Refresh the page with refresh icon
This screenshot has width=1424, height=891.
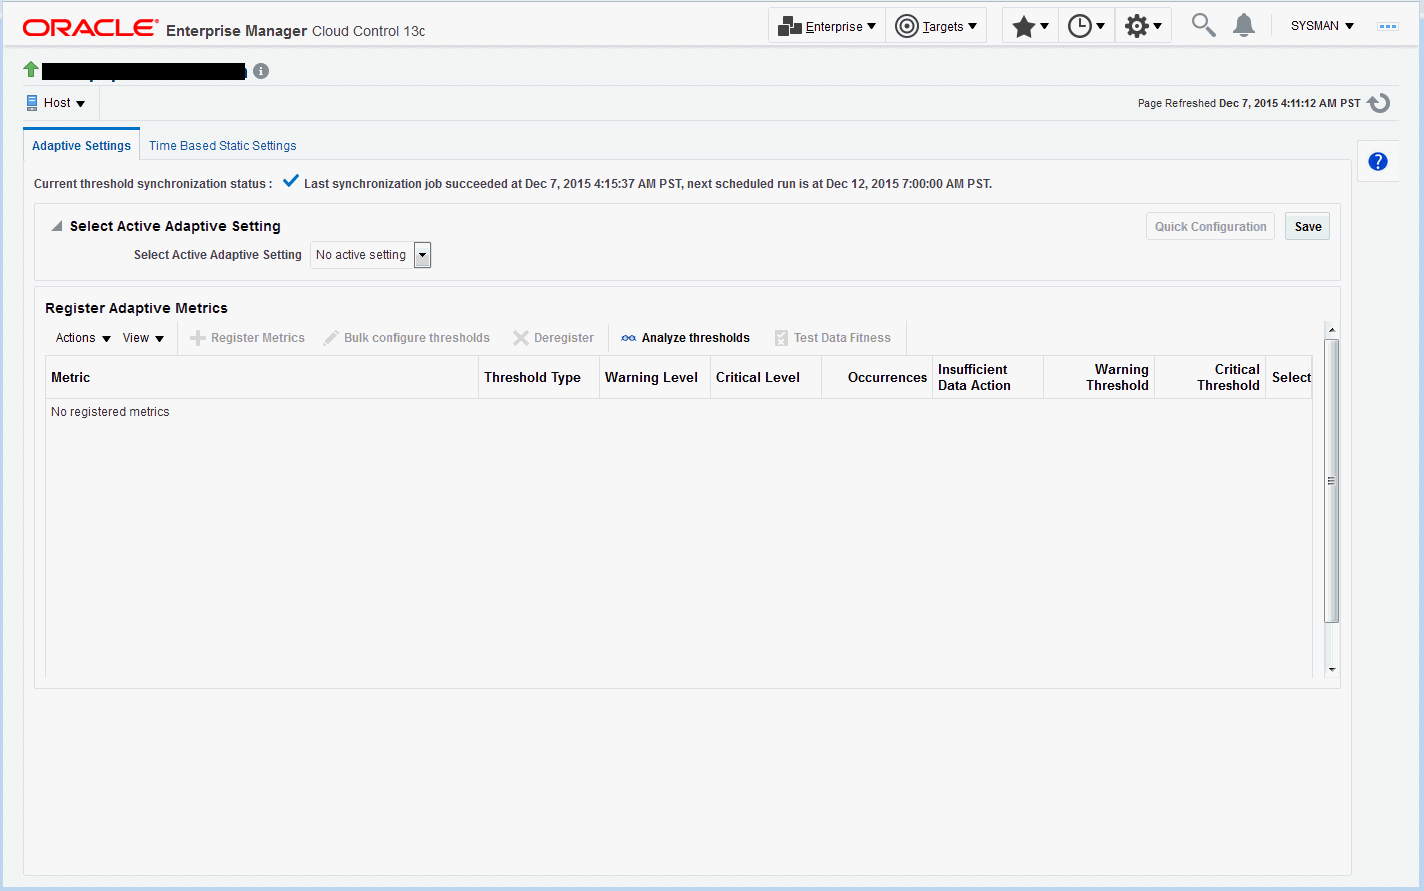[x=1379, y=103]
